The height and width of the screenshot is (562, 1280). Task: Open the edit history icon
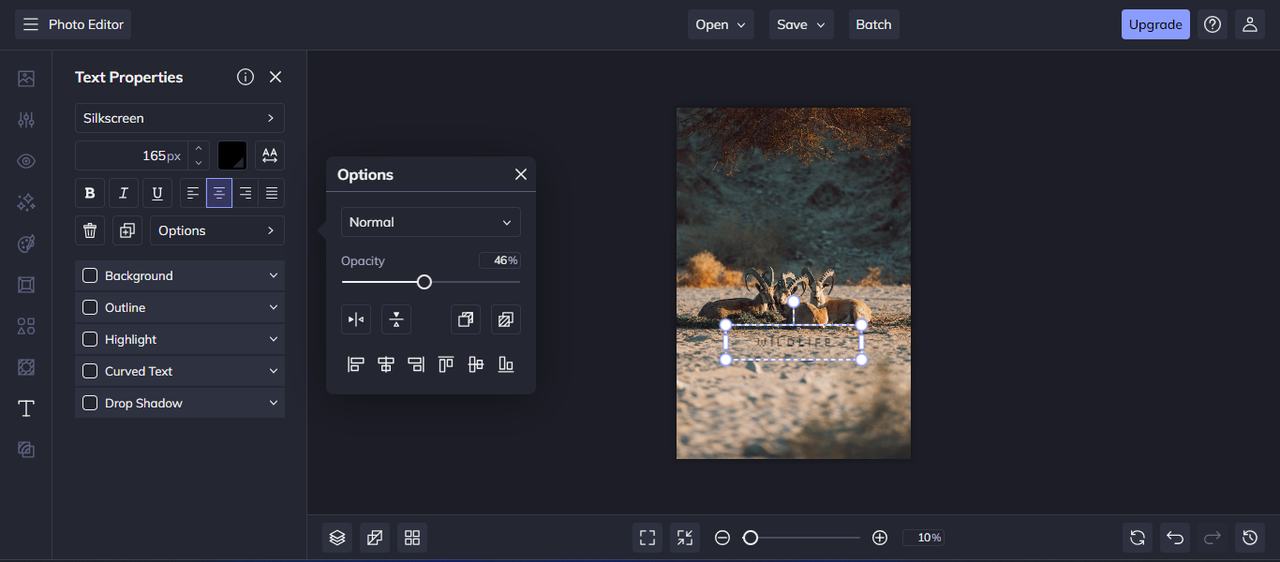(x=1250, y=538)
